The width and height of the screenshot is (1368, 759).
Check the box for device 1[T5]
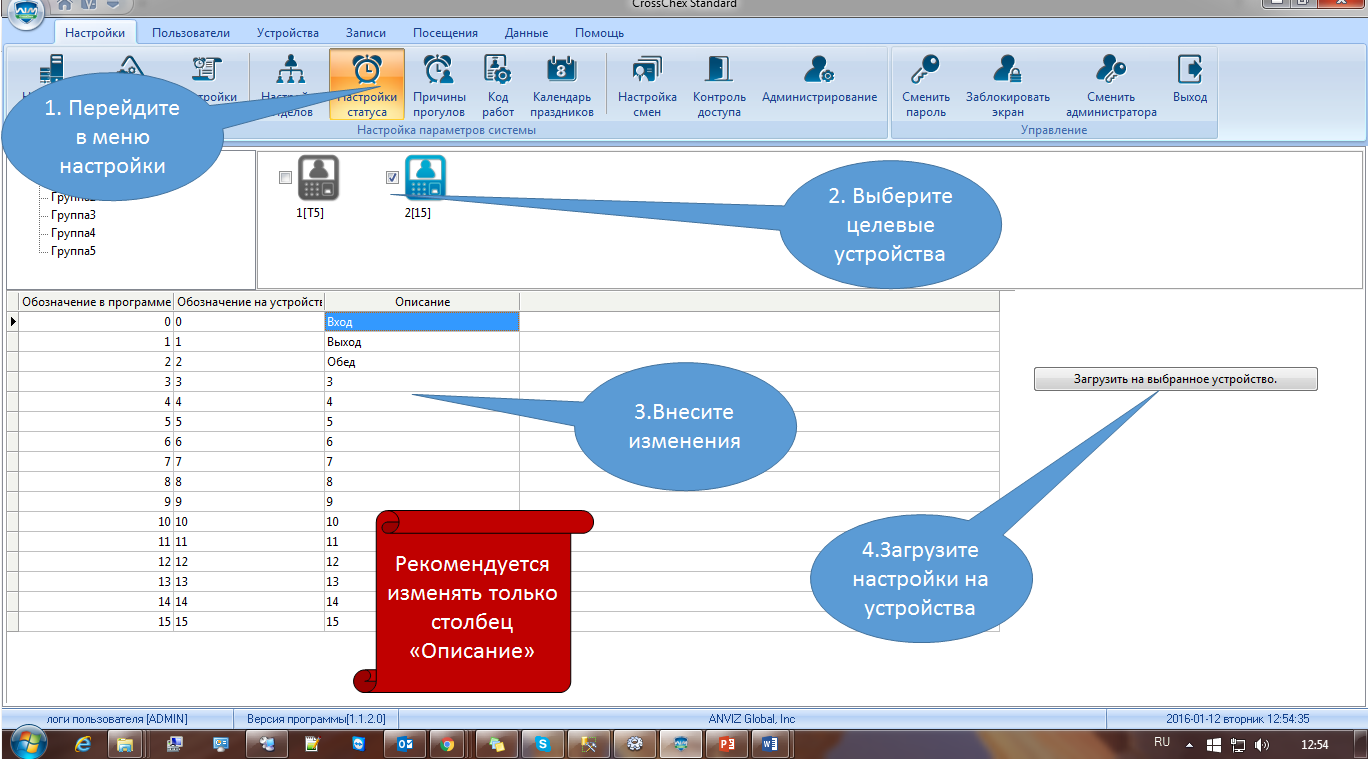pos(285,178)
